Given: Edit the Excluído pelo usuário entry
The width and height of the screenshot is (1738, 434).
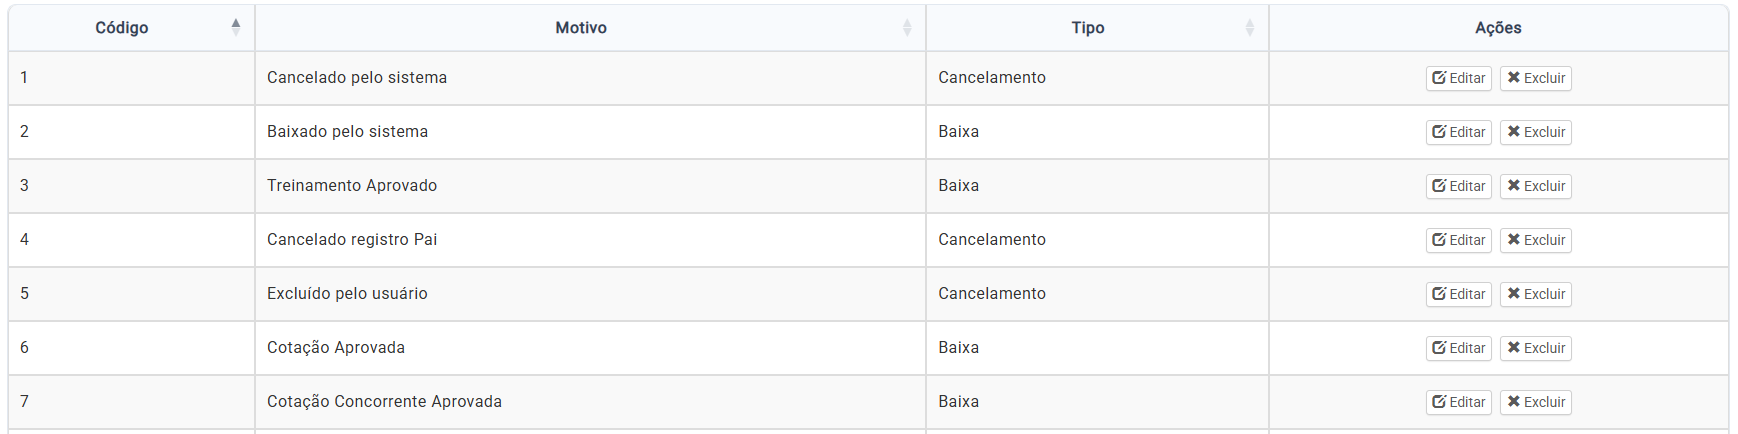Looking at the screenshot, I should (x=1458, y=294).
